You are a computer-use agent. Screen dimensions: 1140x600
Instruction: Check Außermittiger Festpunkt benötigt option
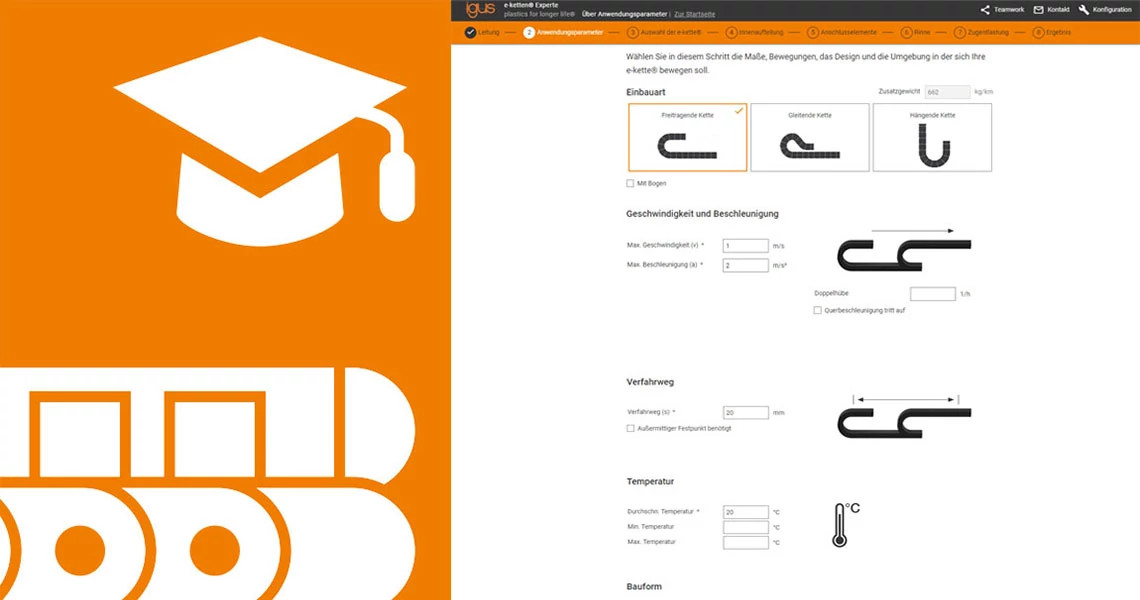click(x=630, y=428)
